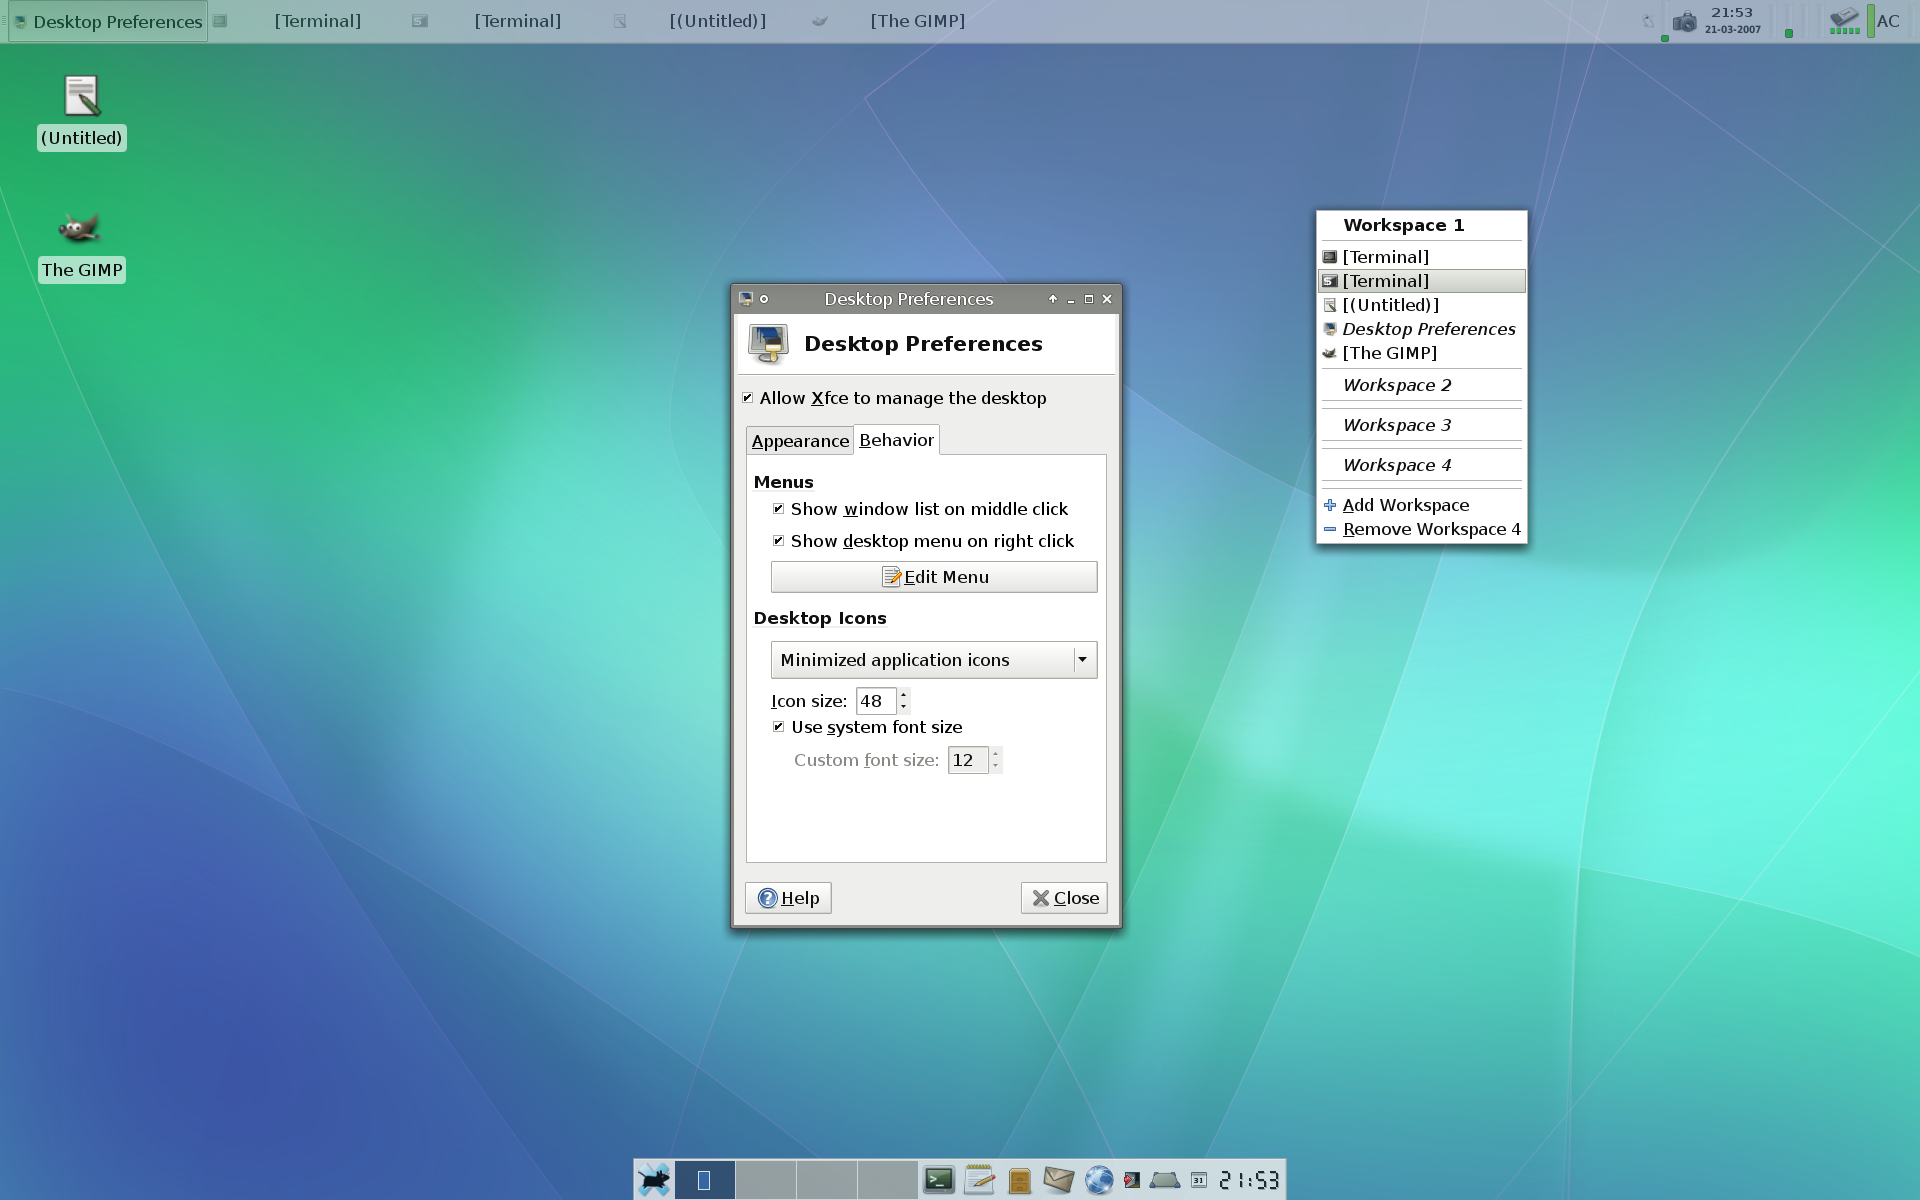Click the screenshot camera icon in top panel

click(x=1684, y=21)
